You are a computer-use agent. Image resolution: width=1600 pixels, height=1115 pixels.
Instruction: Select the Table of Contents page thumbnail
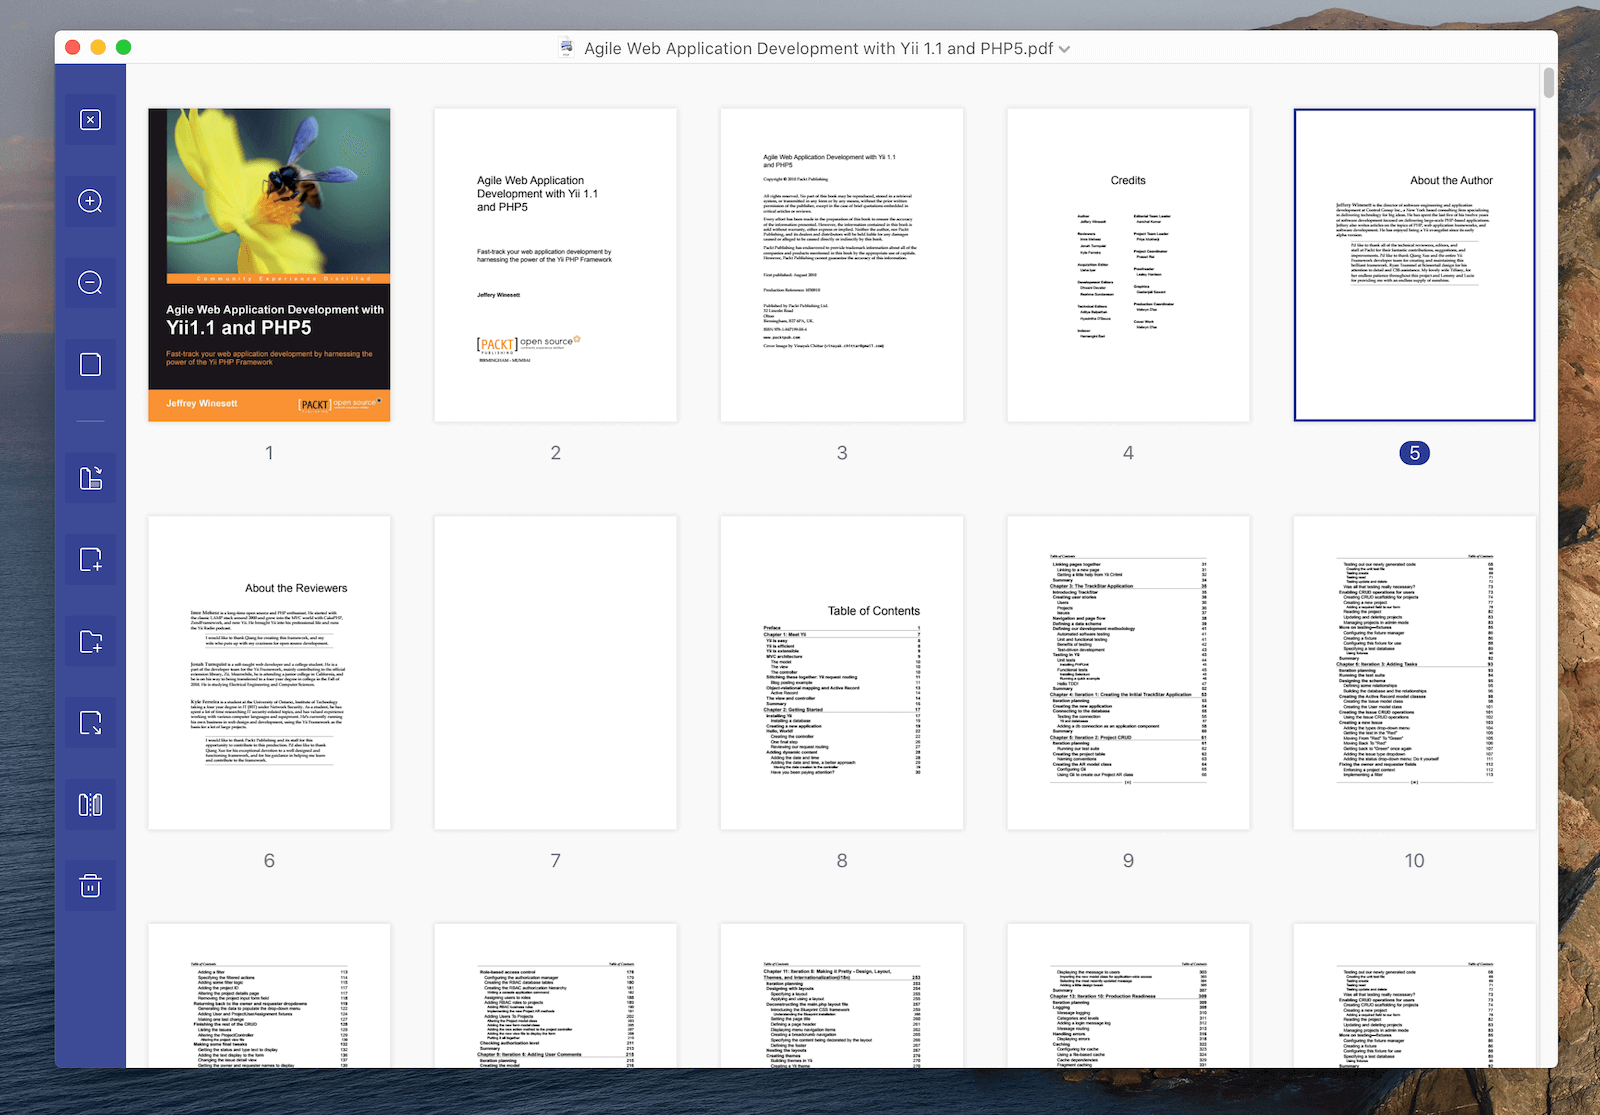coord(842,673)
